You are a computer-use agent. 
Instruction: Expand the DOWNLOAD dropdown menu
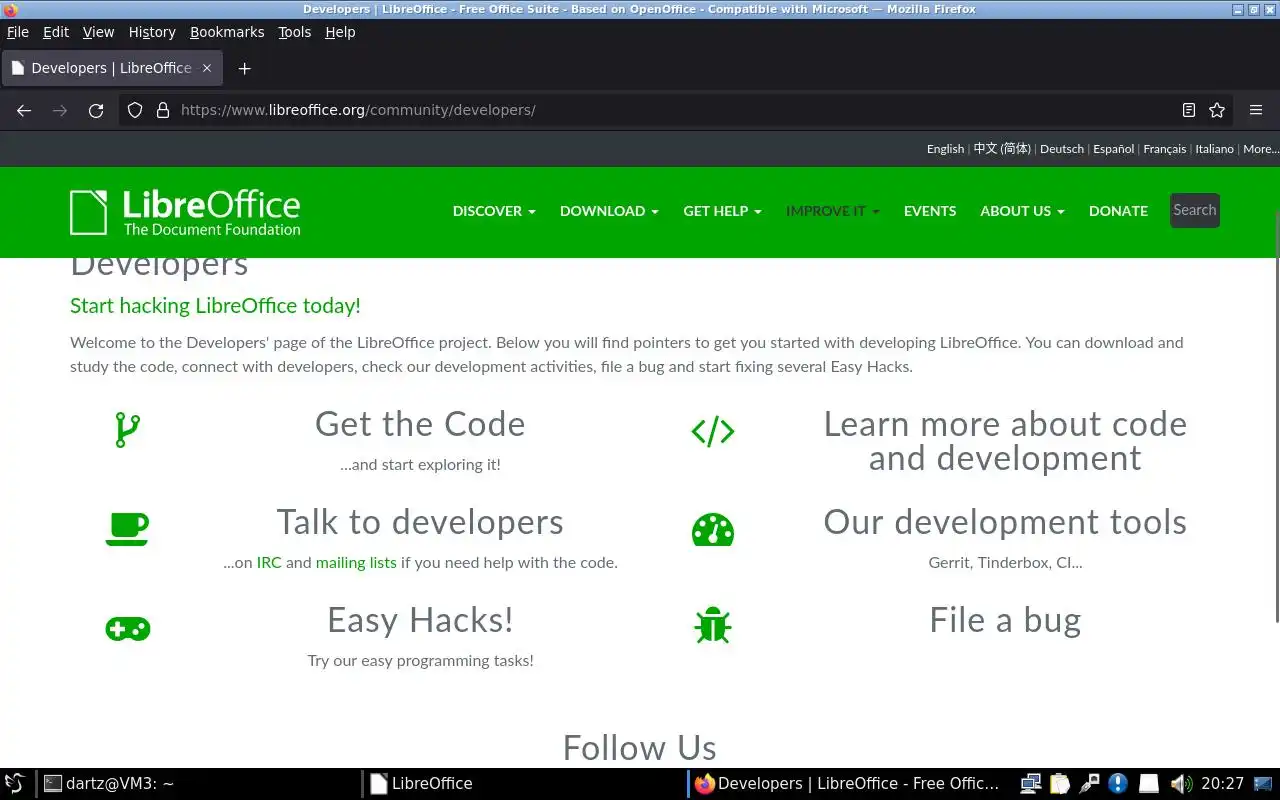pyautogui.click(x=609, y=211)
